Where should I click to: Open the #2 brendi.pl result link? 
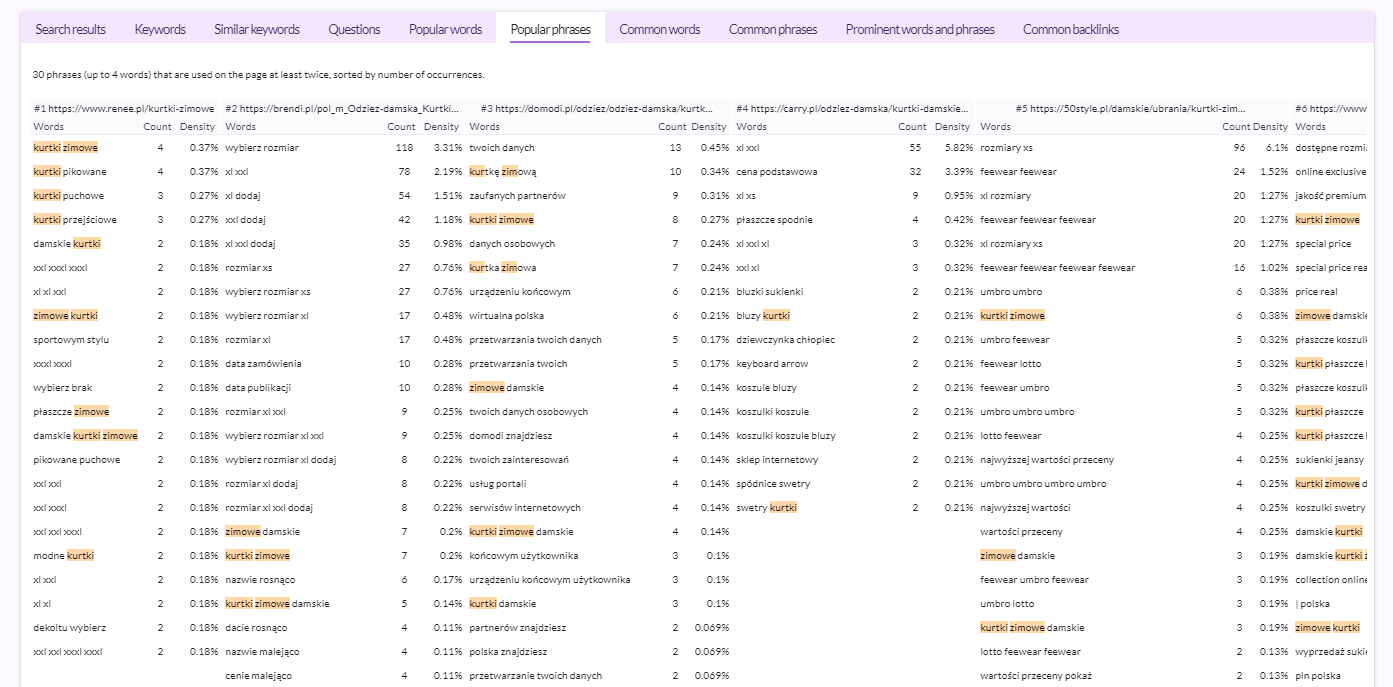(x=344, y=108)
